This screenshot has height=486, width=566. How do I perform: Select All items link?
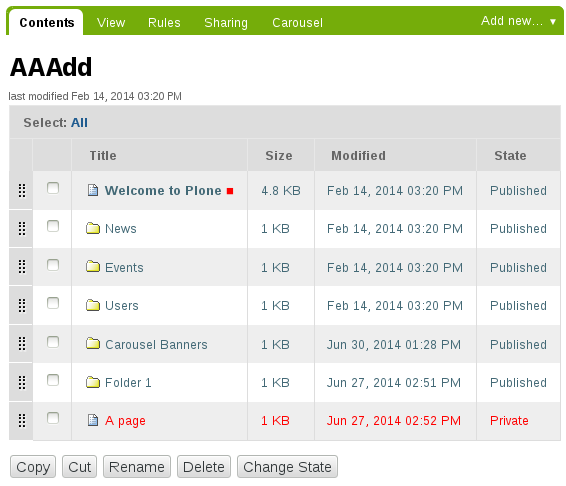coord(79,123)
